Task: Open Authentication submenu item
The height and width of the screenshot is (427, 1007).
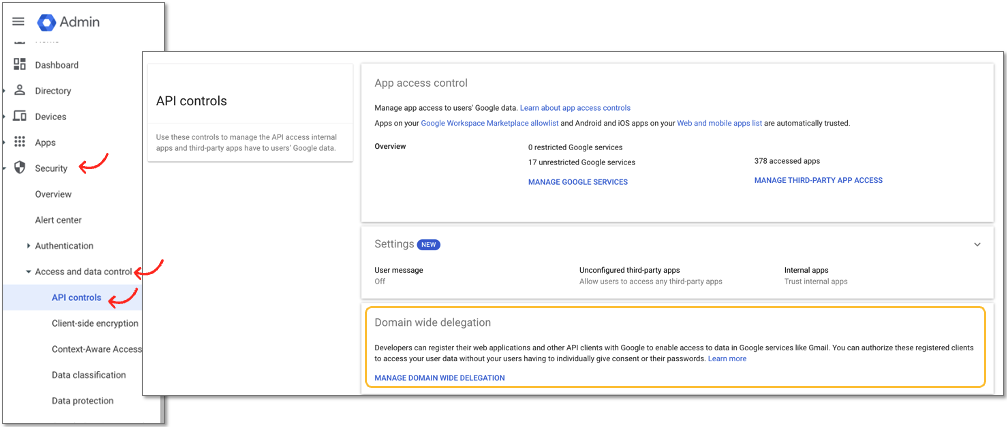Action: click(x=64, y=245)
